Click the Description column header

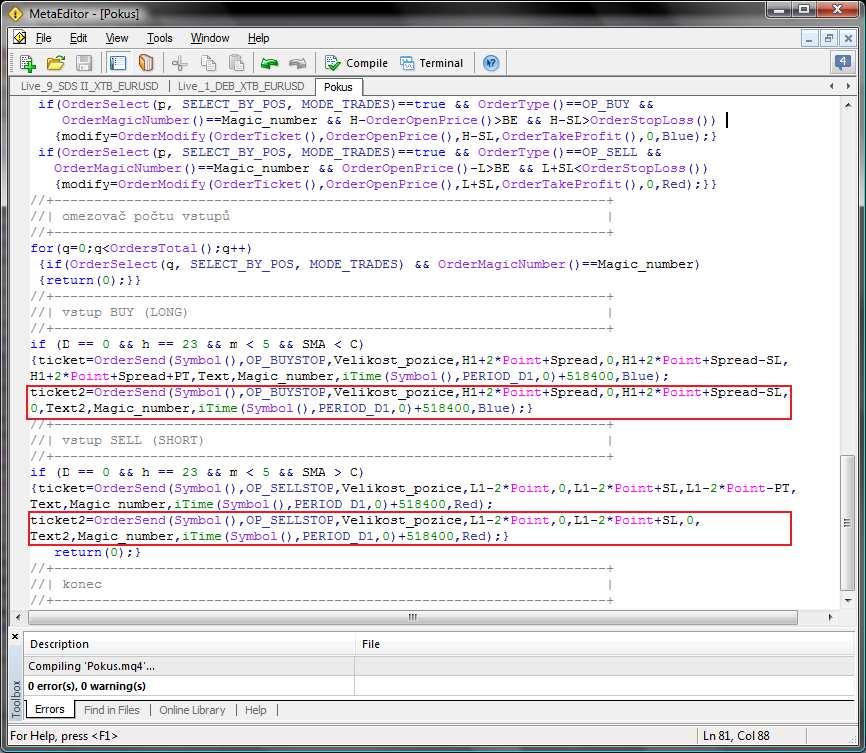coord(189,644)
